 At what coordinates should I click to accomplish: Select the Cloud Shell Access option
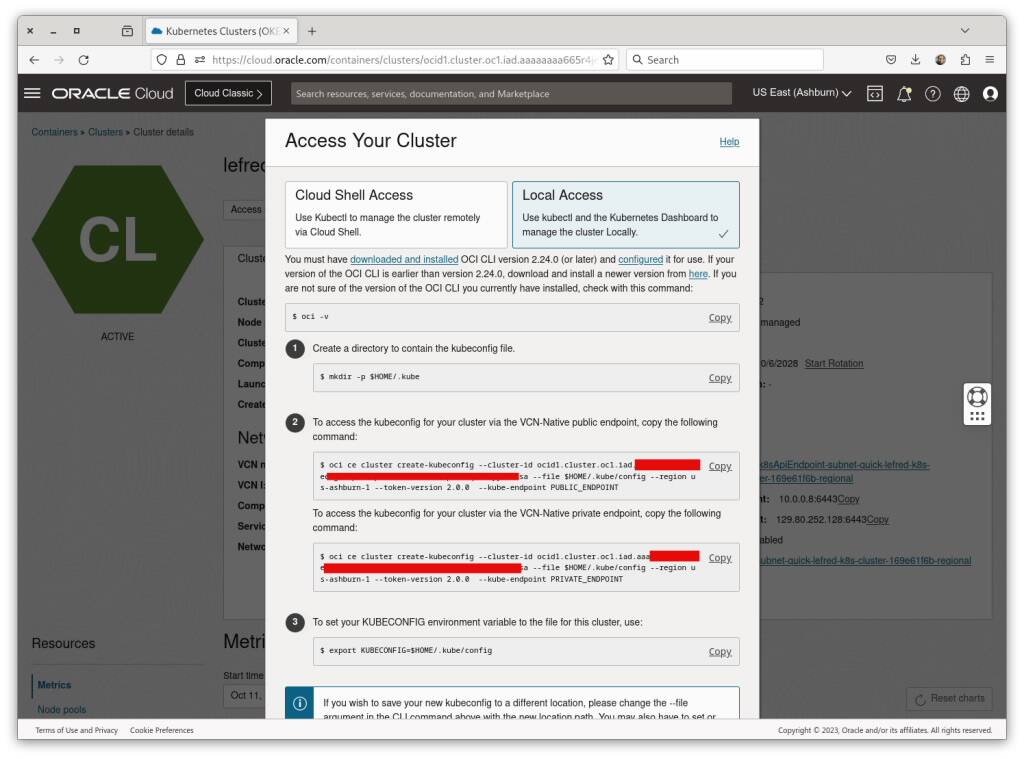pyautogui.click(x=396, y=214)
